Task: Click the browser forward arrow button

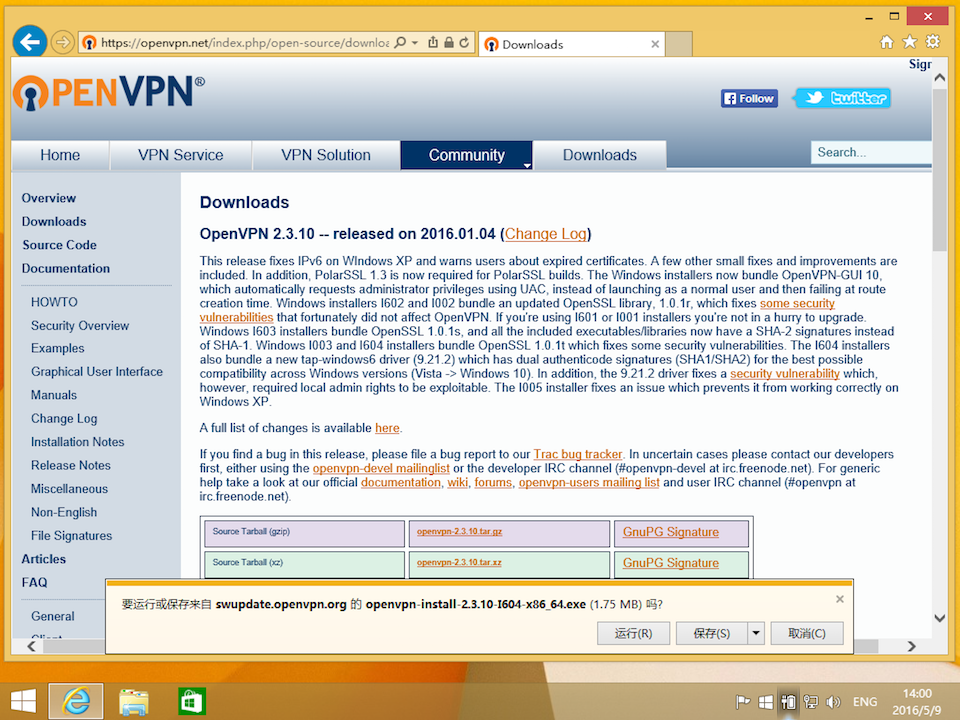Action: (62, 43)
